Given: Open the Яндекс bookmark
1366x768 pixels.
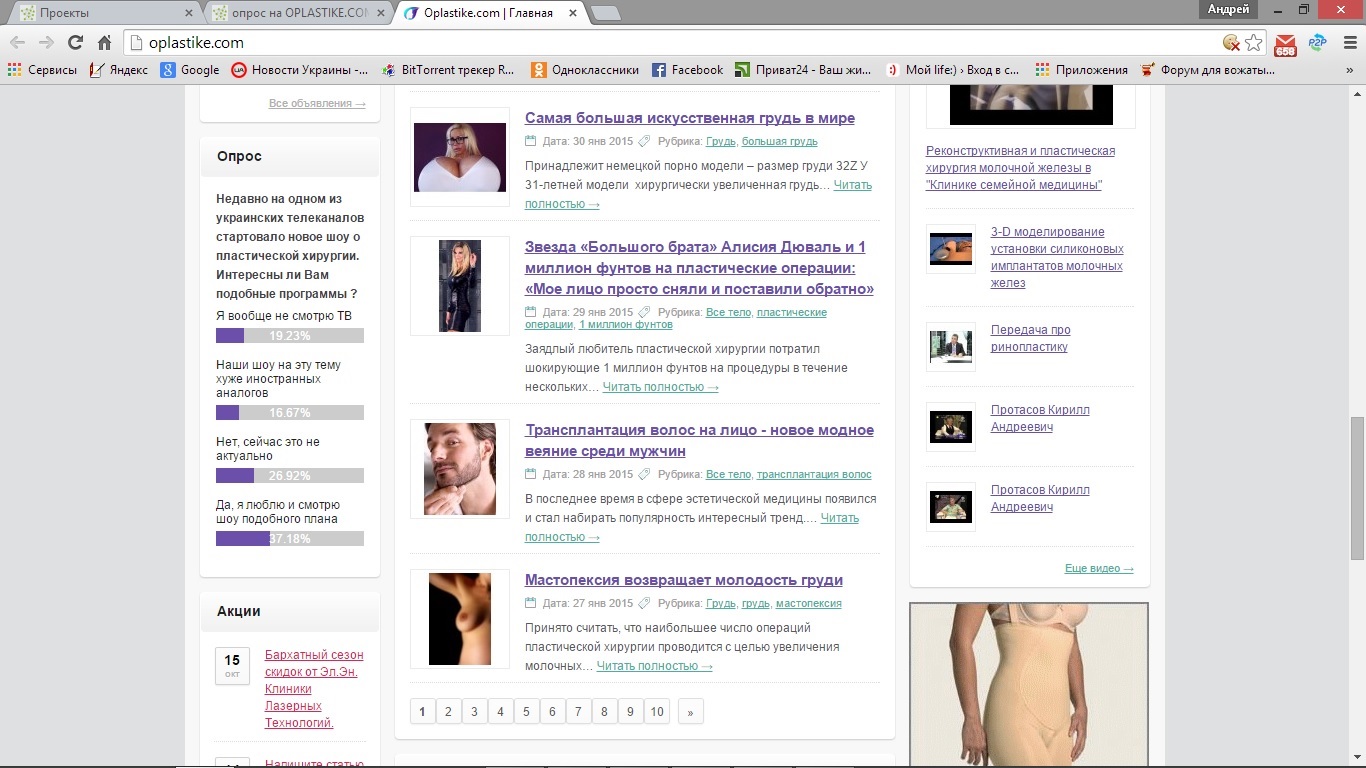Looking at the screenshot, I should [119, 70].
